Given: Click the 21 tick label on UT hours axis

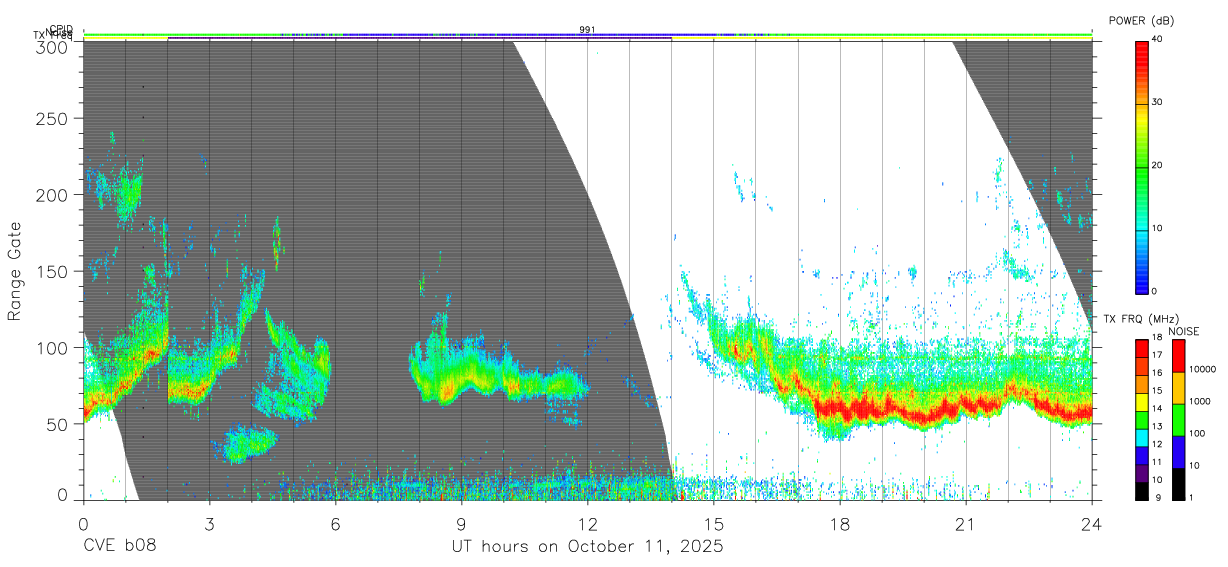Looking at the screenshot, I should coord(965,523).
